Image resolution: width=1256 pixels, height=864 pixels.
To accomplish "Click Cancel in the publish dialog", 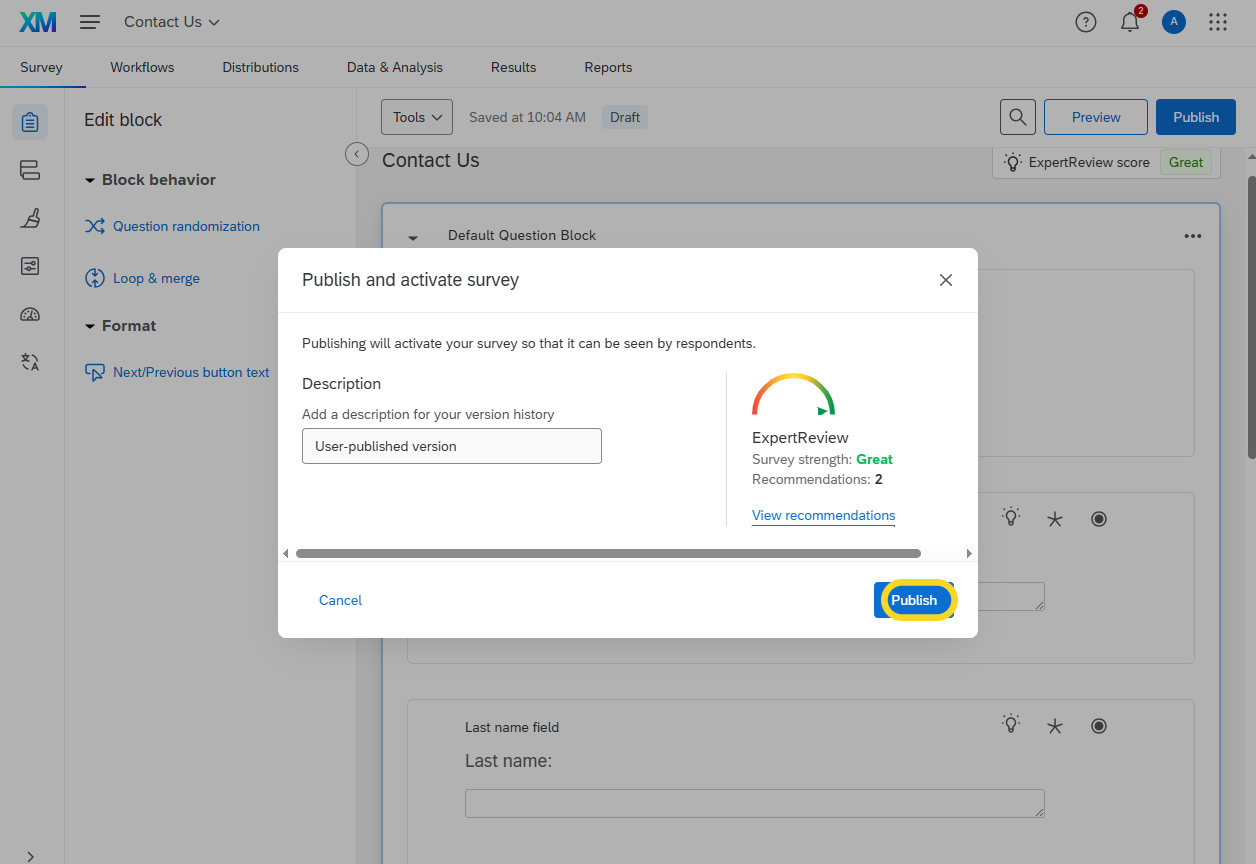I will (x=340, y=600).
